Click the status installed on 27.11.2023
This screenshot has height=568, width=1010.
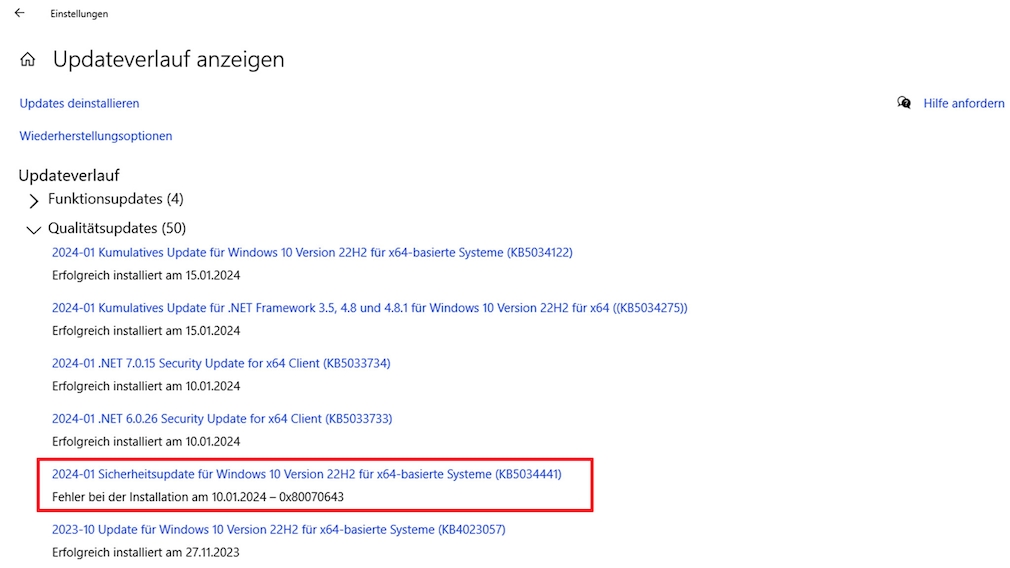[145, 552]
